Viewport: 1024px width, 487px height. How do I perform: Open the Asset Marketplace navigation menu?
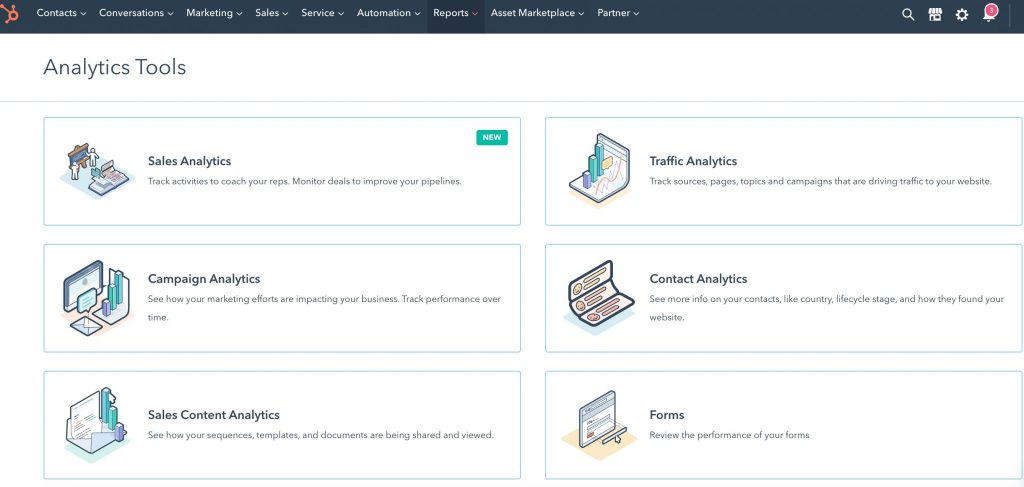point(537,13)
